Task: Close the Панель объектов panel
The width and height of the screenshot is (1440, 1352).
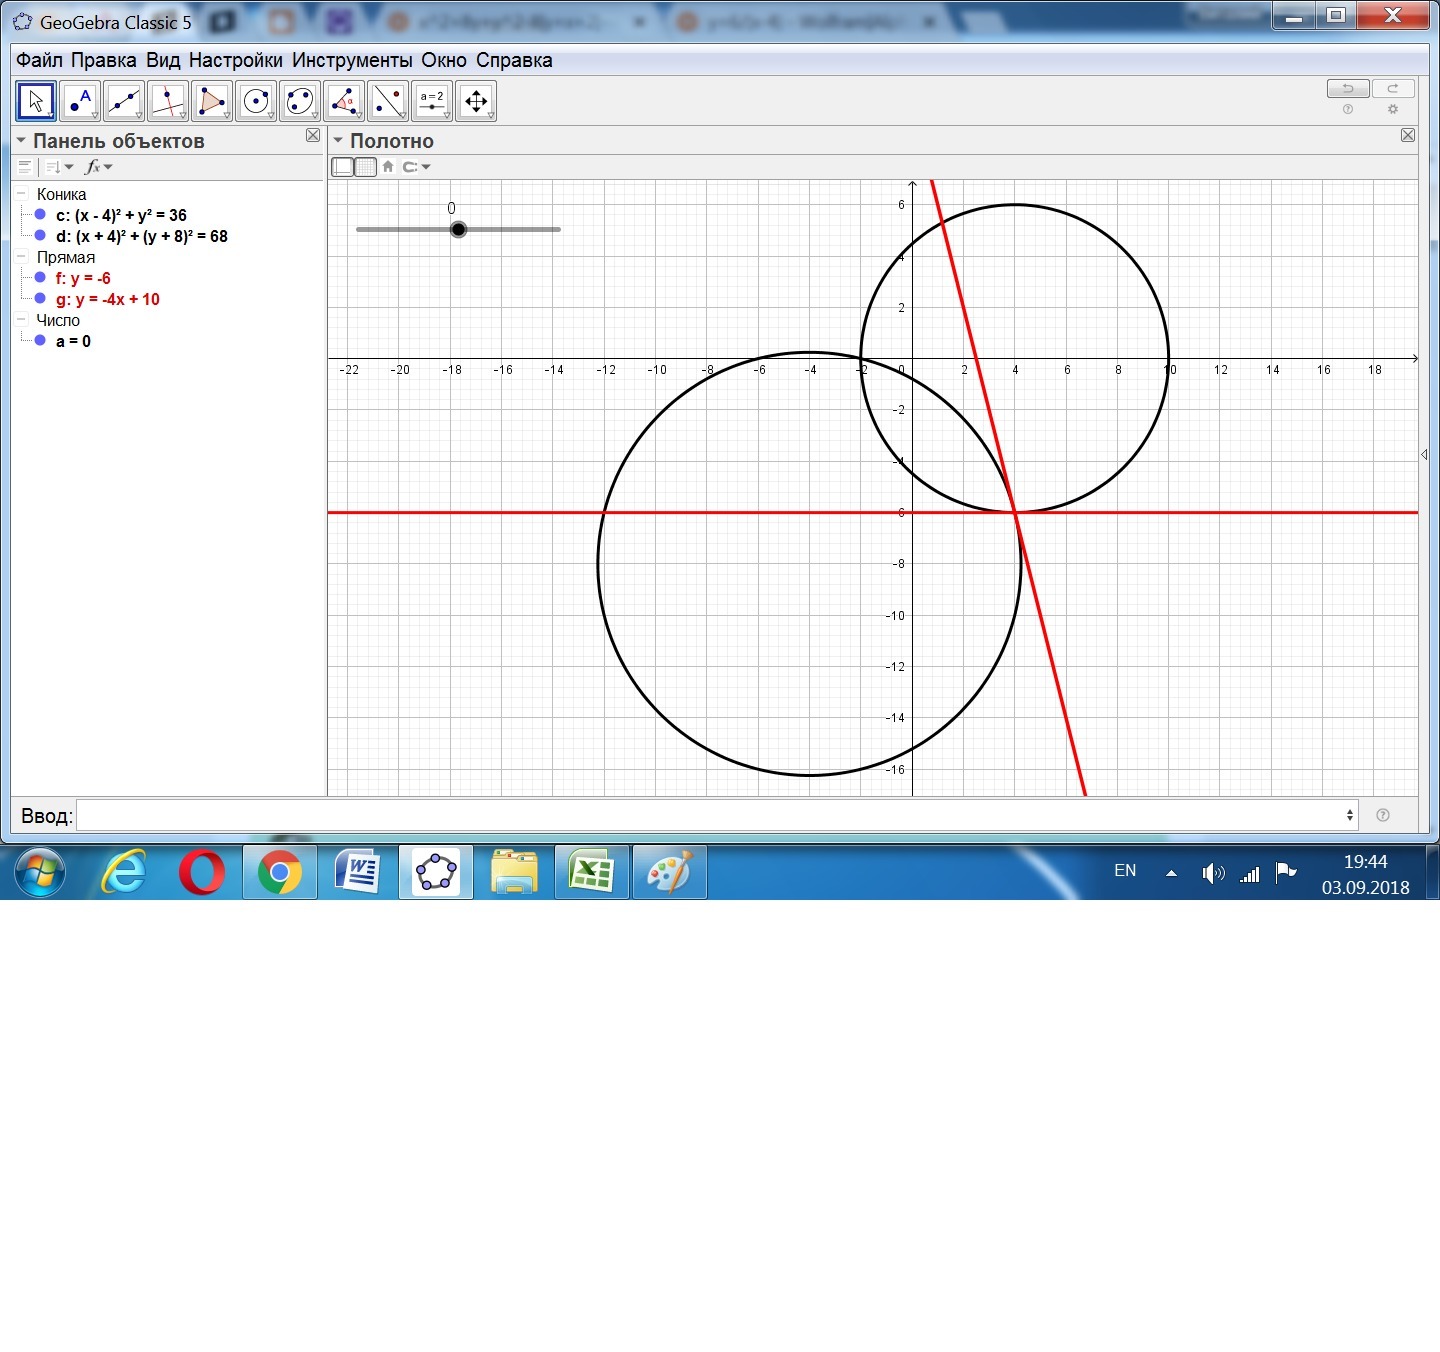Action: coord(313,135)
